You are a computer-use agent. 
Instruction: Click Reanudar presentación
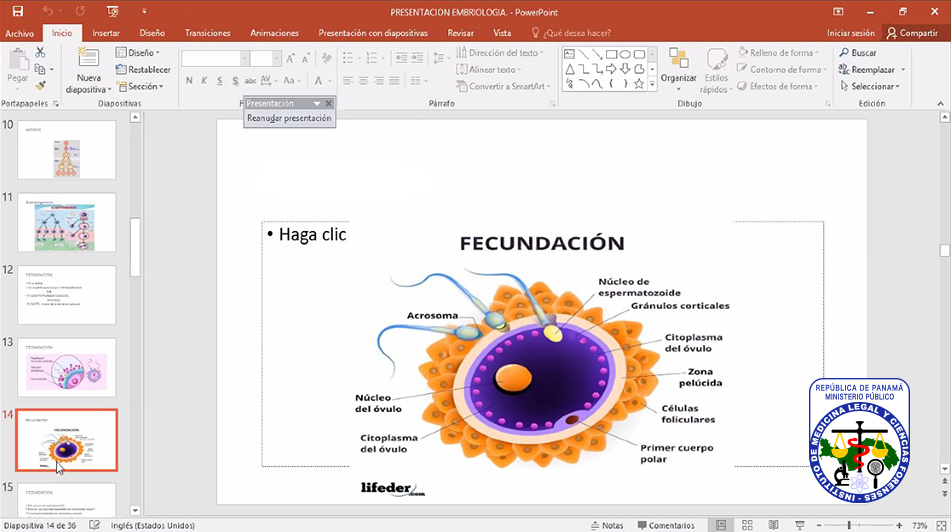click(289, 118)
